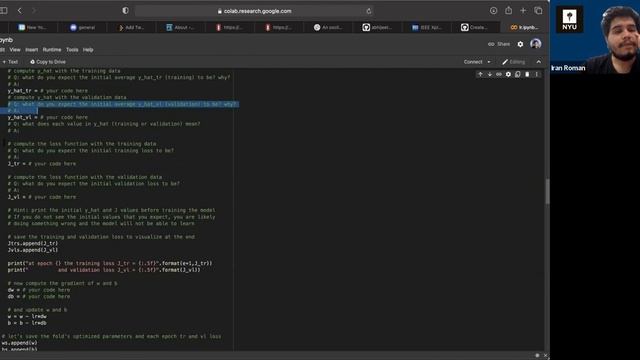Image resolution: width=640 pixels, height=360 pixels.
Task: Click the NYU logo in the video panel
Action: [569, 20]
